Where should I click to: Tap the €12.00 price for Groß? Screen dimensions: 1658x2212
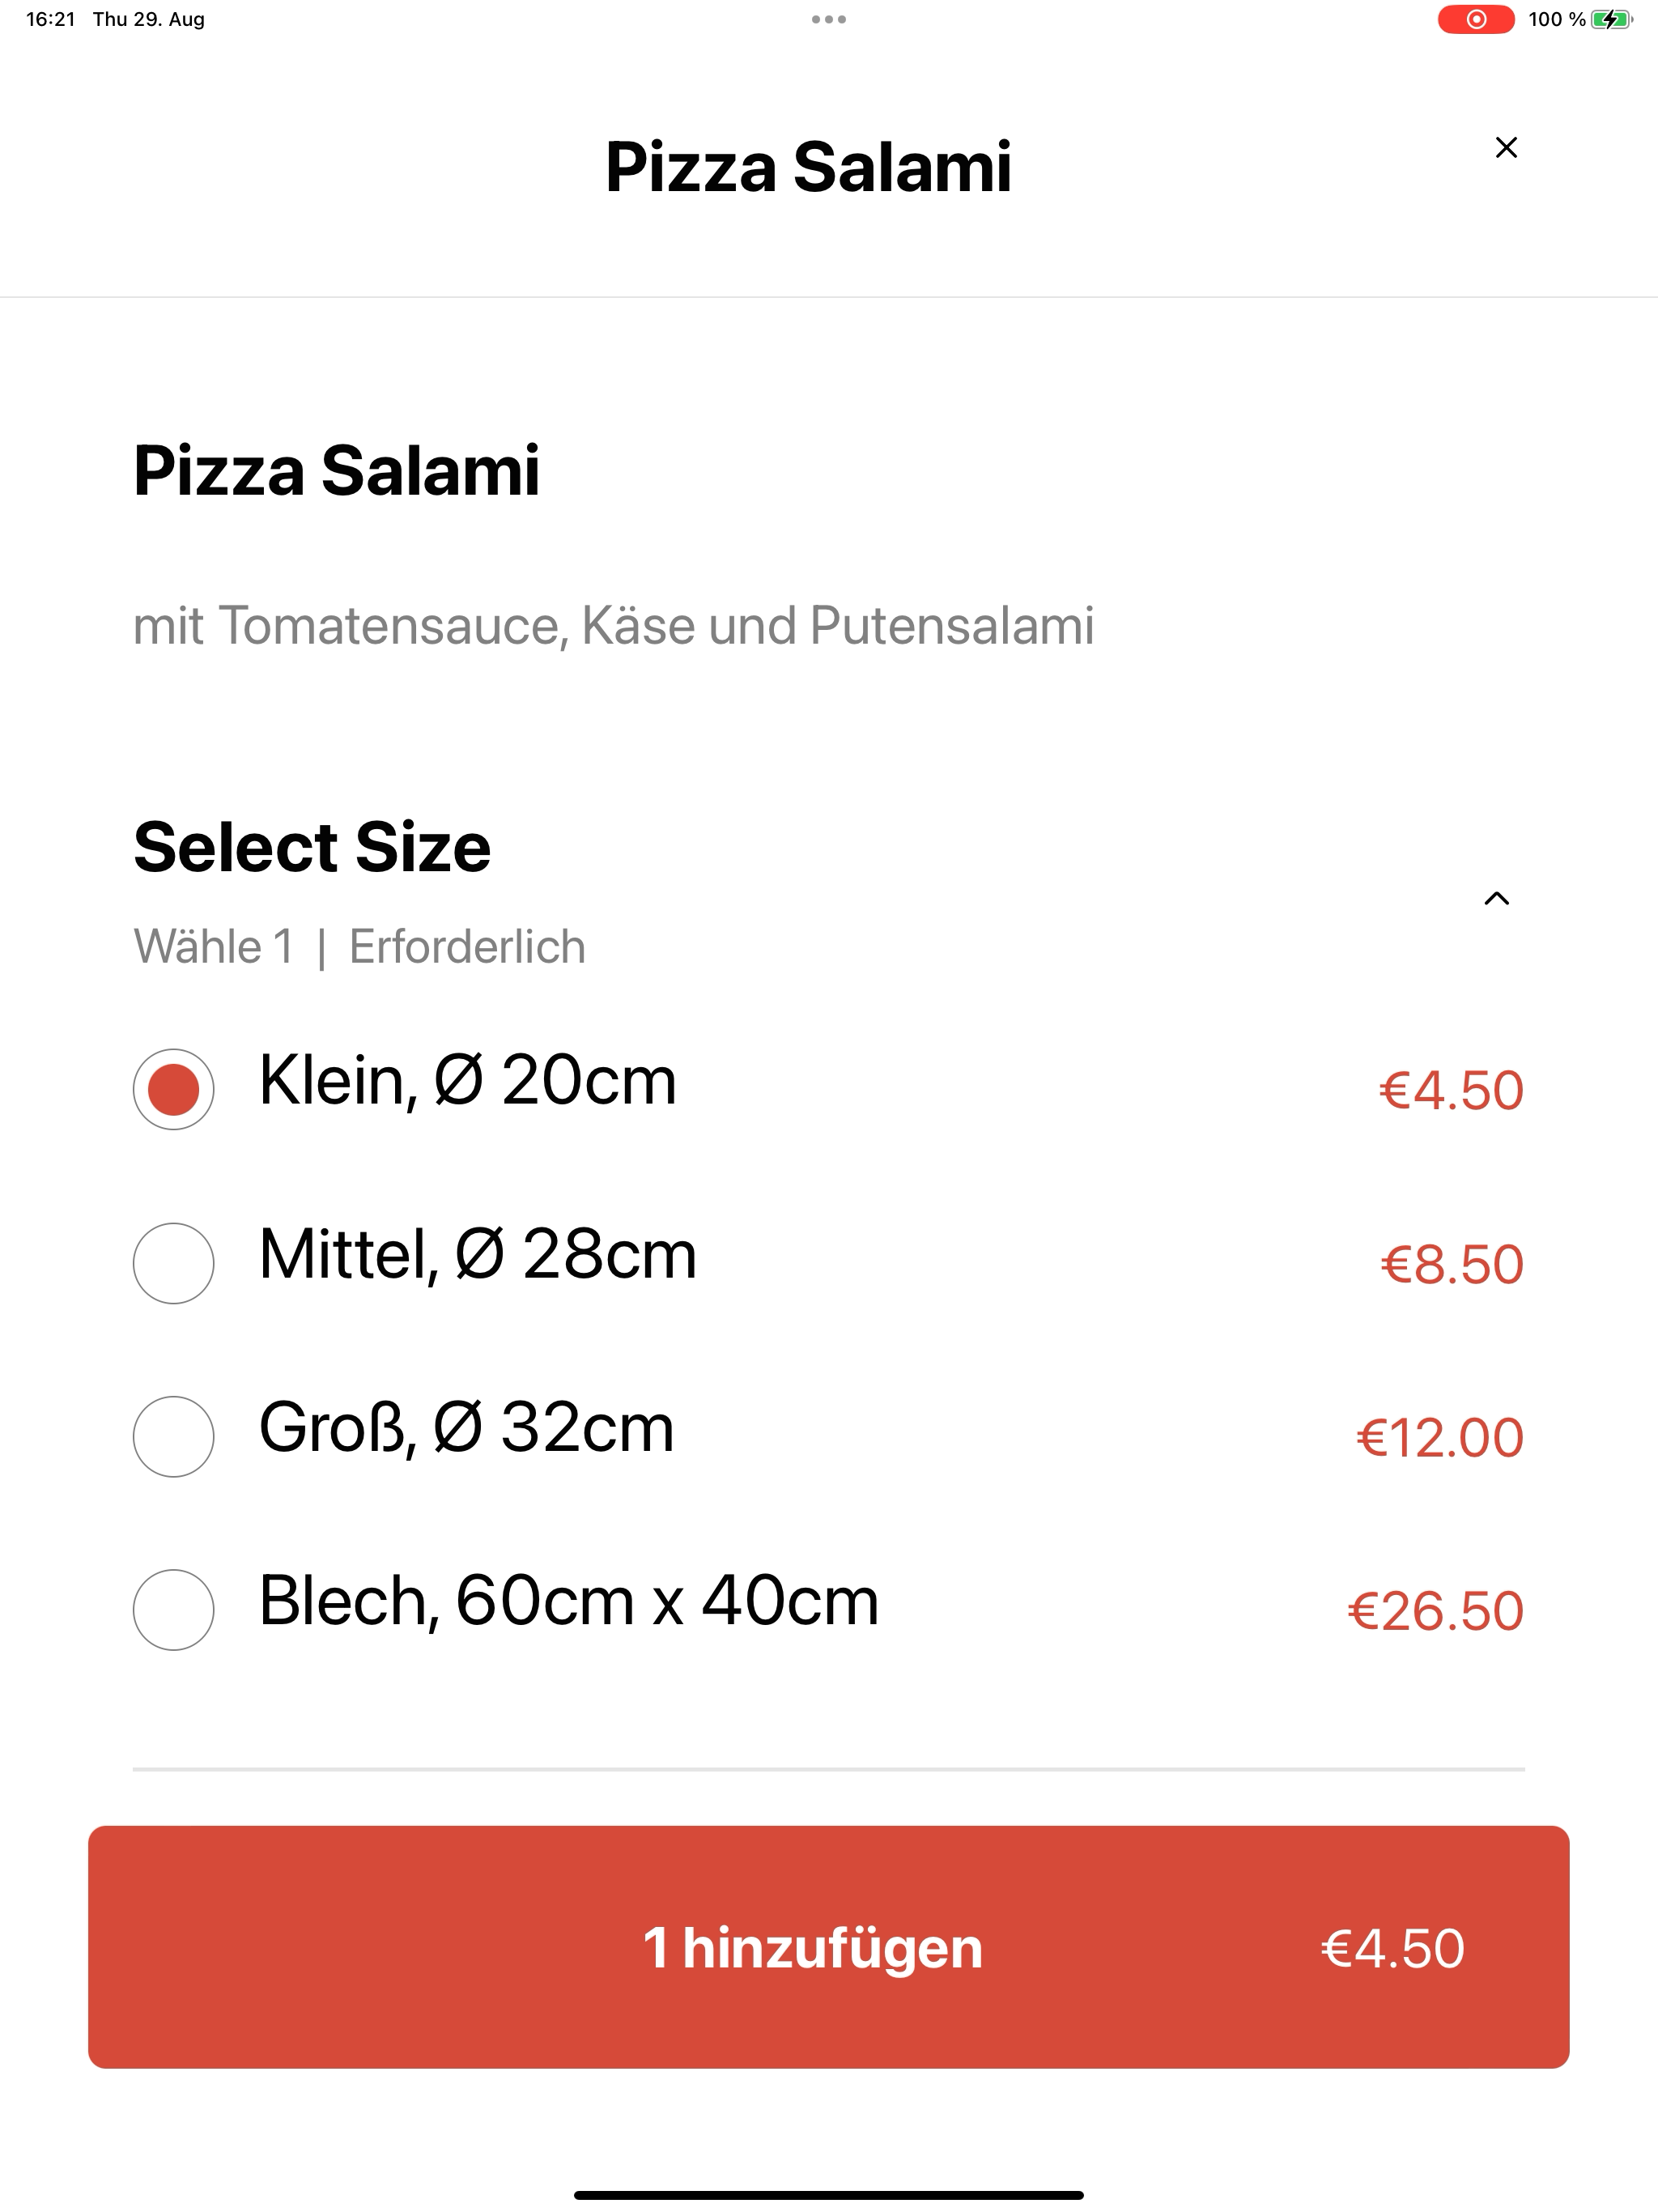click(x=1440, y=1437)
